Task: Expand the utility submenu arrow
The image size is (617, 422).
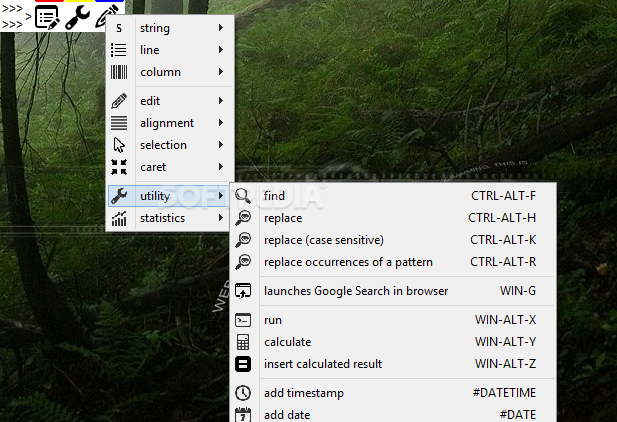Action: [x=221, y=196]
